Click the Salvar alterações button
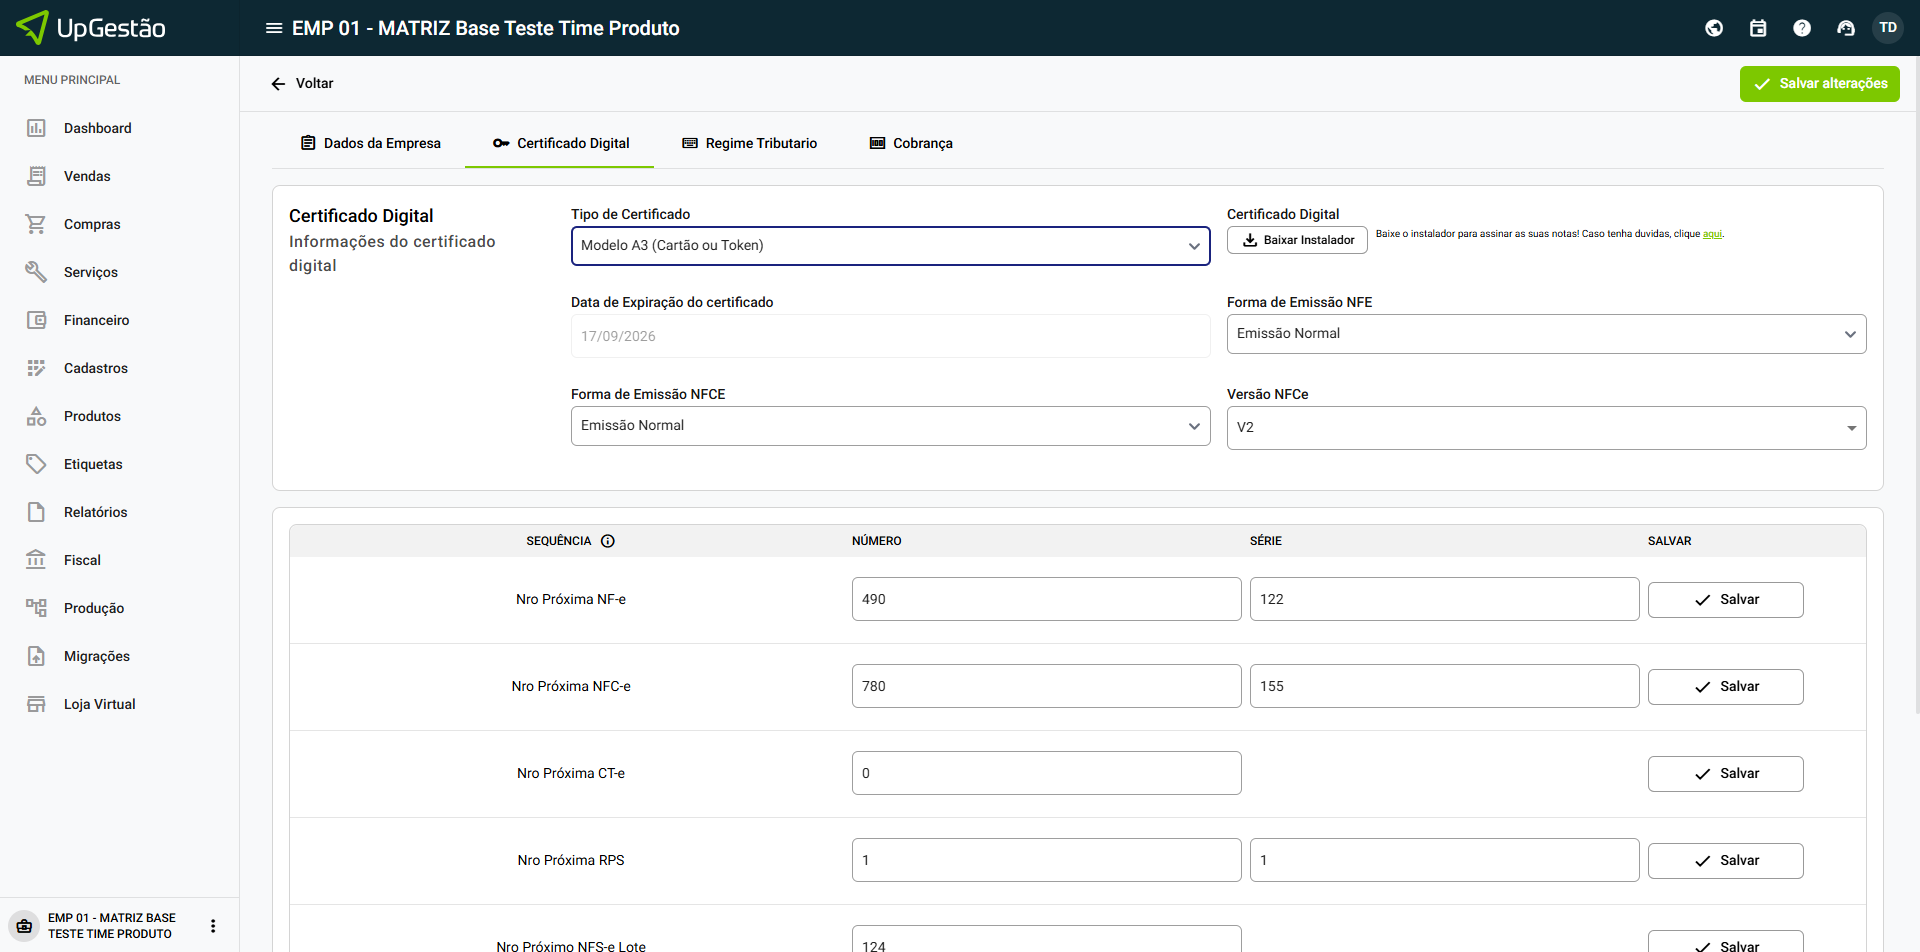 tap(1819, 84)
